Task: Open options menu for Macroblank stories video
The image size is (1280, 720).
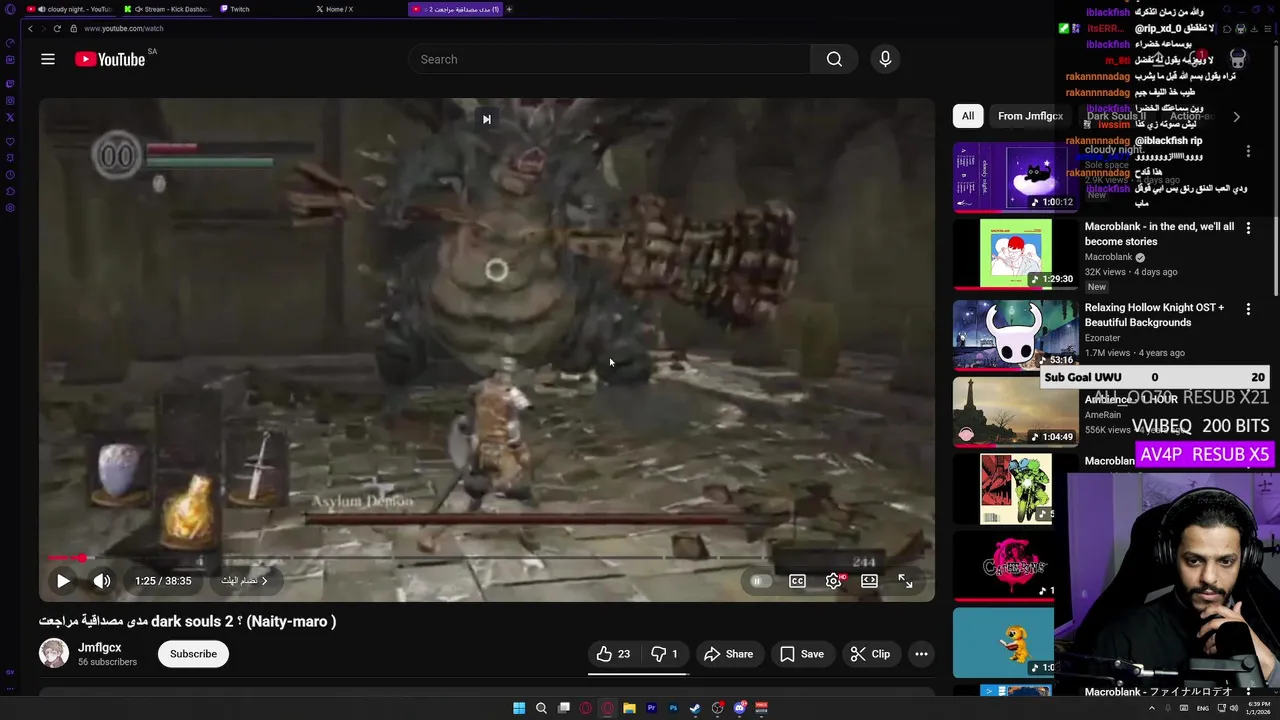Action: (1248, 228)
